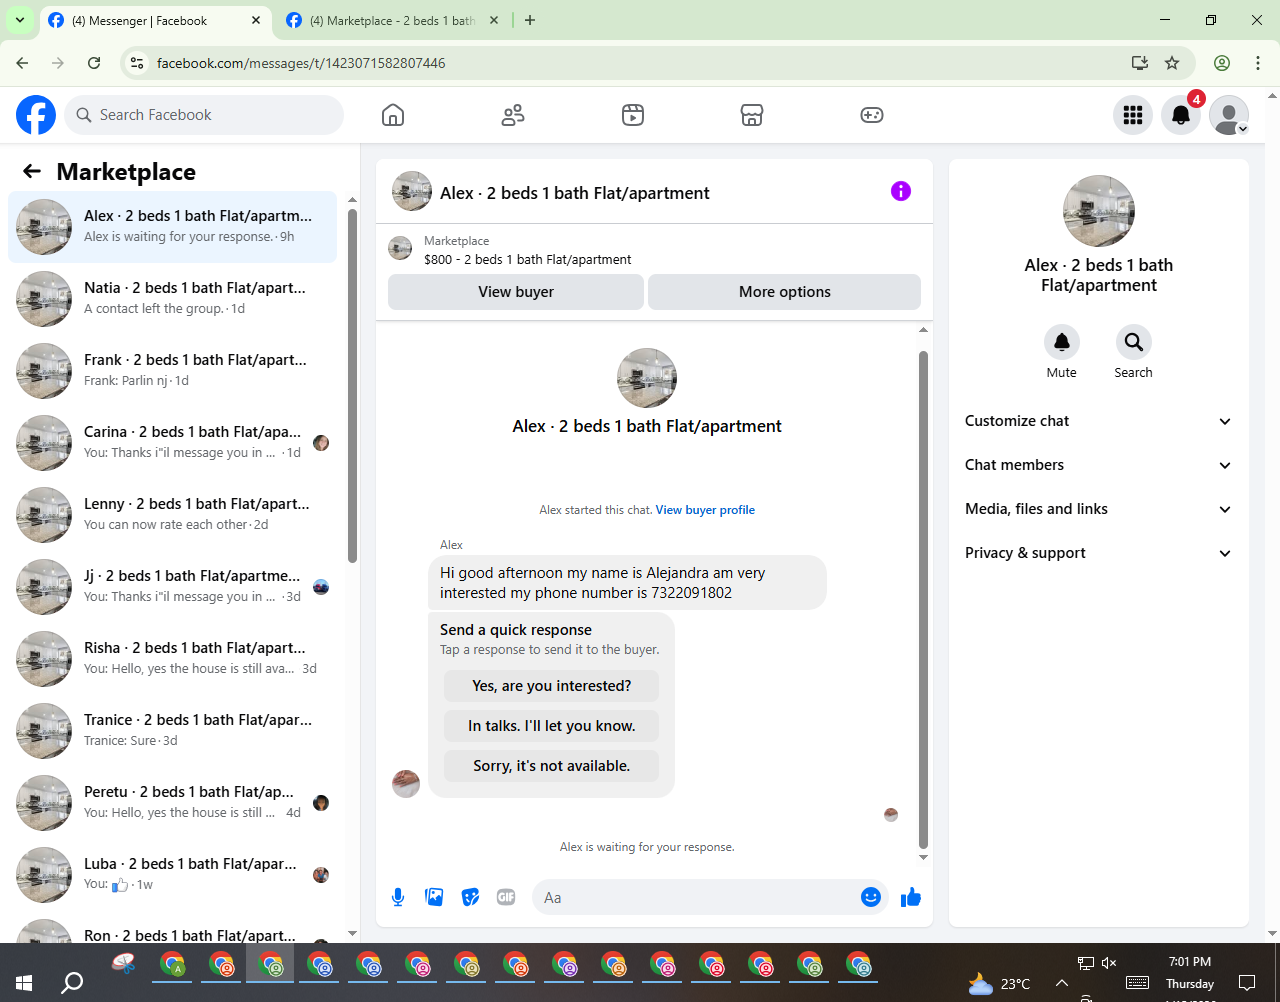
Task: Choose a GIF icon
Action: point(506,897)
